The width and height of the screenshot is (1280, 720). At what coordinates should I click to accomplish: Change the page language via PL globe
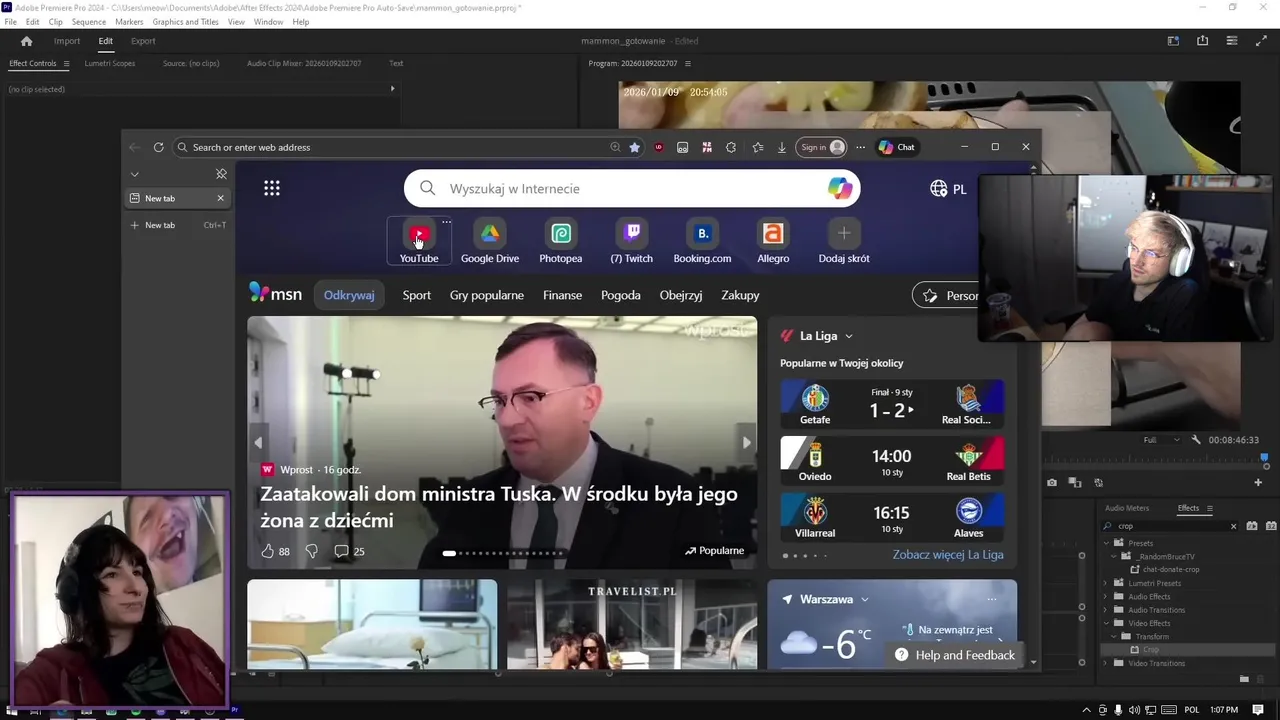(x=948, y=189)
